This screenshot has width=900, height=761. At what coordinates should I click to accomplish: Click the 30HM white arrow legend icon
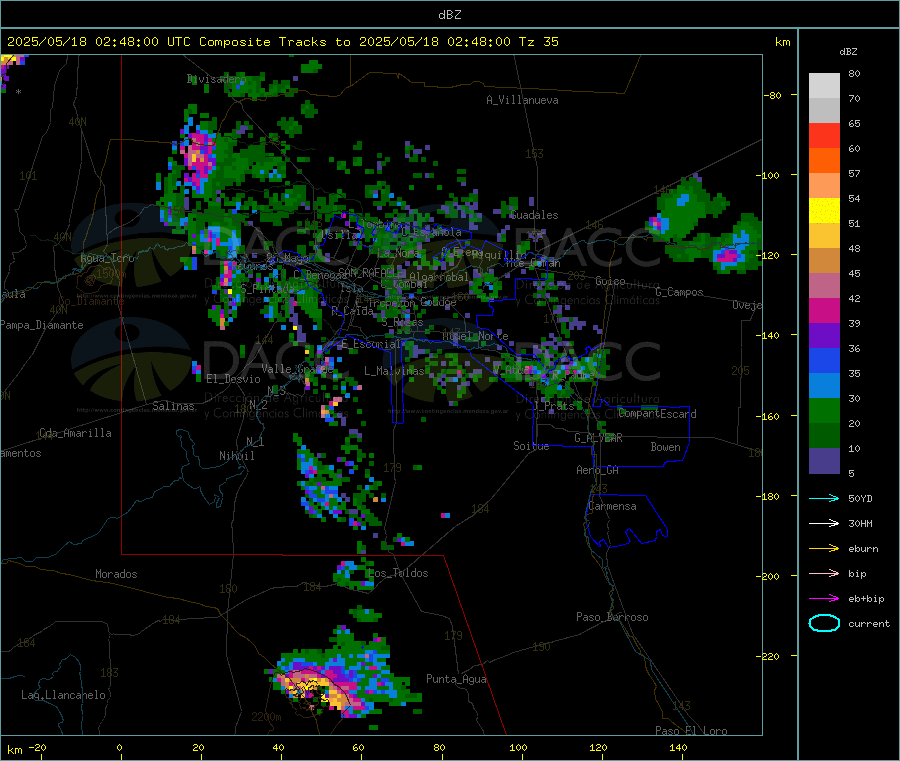tap(824, 523)
